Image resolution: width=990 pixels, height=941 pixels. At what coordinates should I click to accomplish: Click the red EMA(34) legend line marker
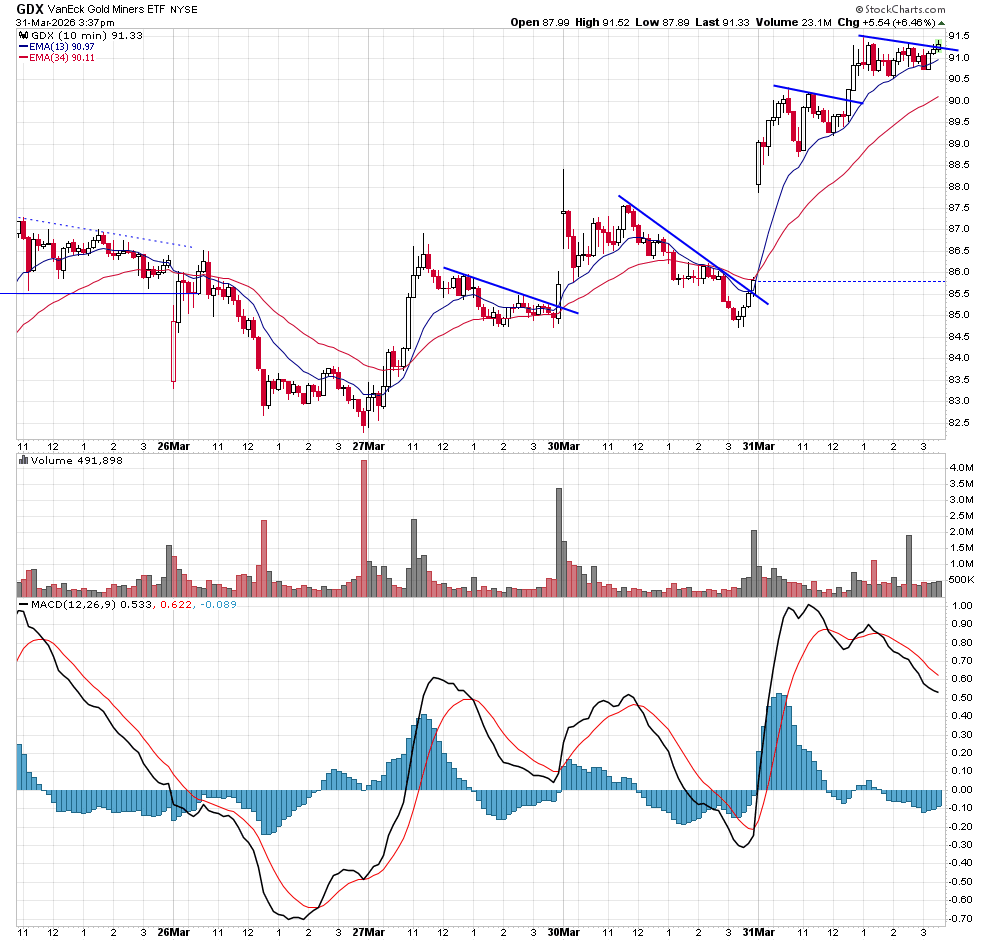click(x=24, y=58)
